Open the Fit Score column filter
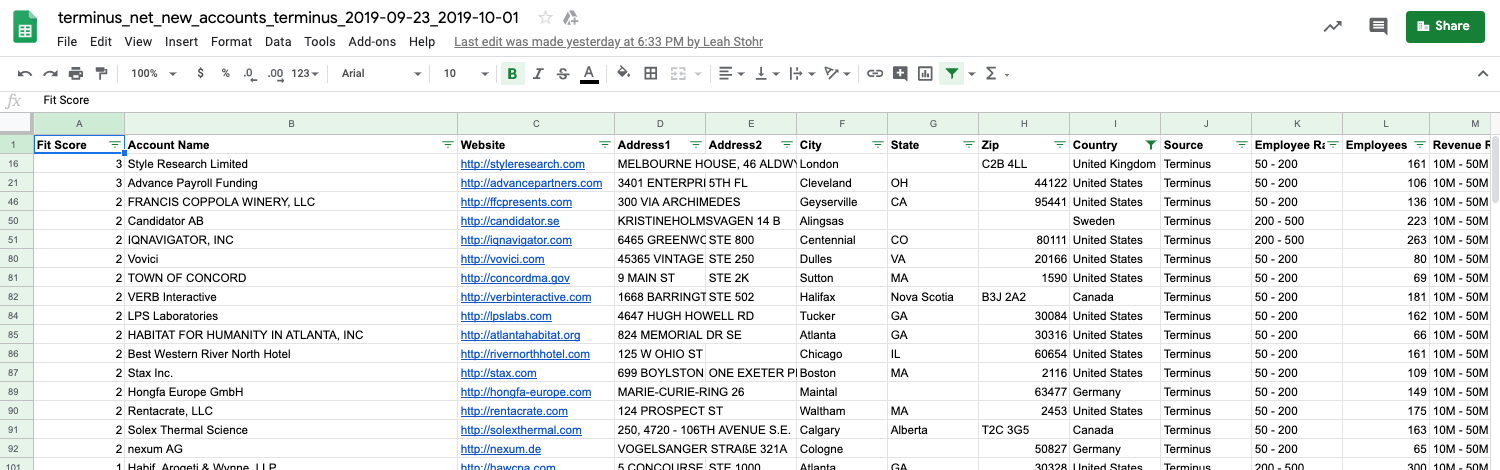Viewport: 1500px width, 470px height. (x=114, y=145)
